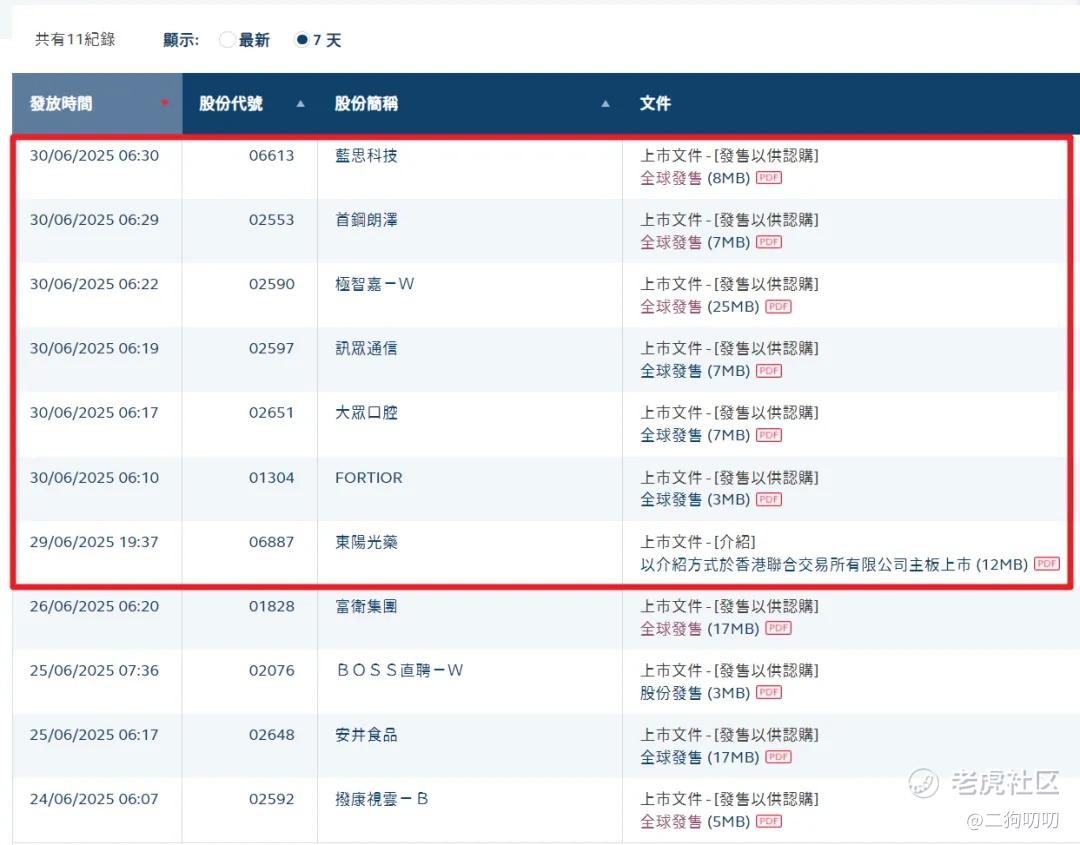This screenshot has width=1080, height=845.
Task: Click stock name 訊眾通信
Action: (366, 348)
